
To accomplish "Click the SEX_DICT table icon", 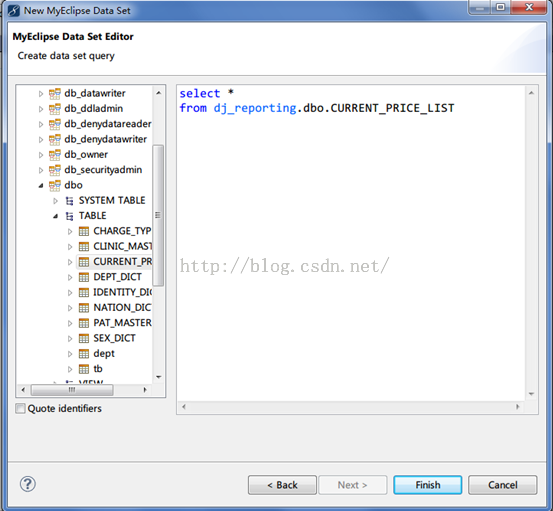I will click(x=84, y=339).
